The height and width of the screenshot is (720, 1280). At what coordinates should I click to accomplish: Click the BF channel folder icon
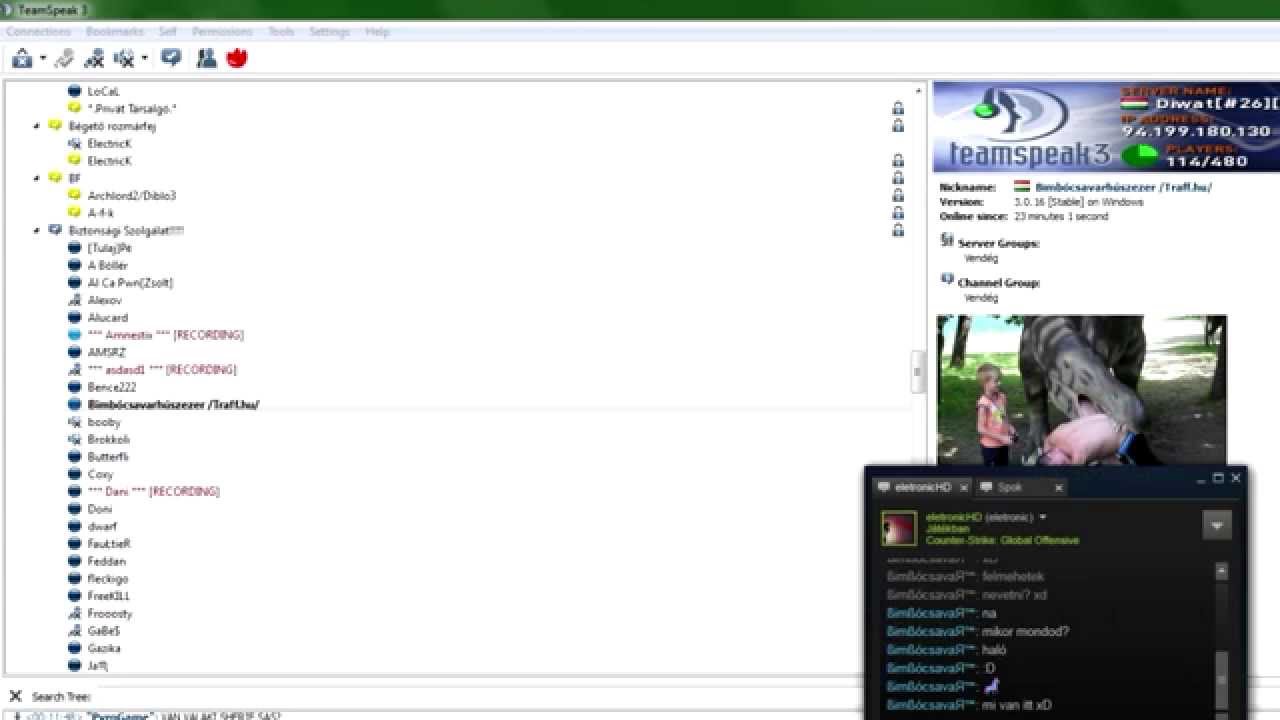click(55, 178)
